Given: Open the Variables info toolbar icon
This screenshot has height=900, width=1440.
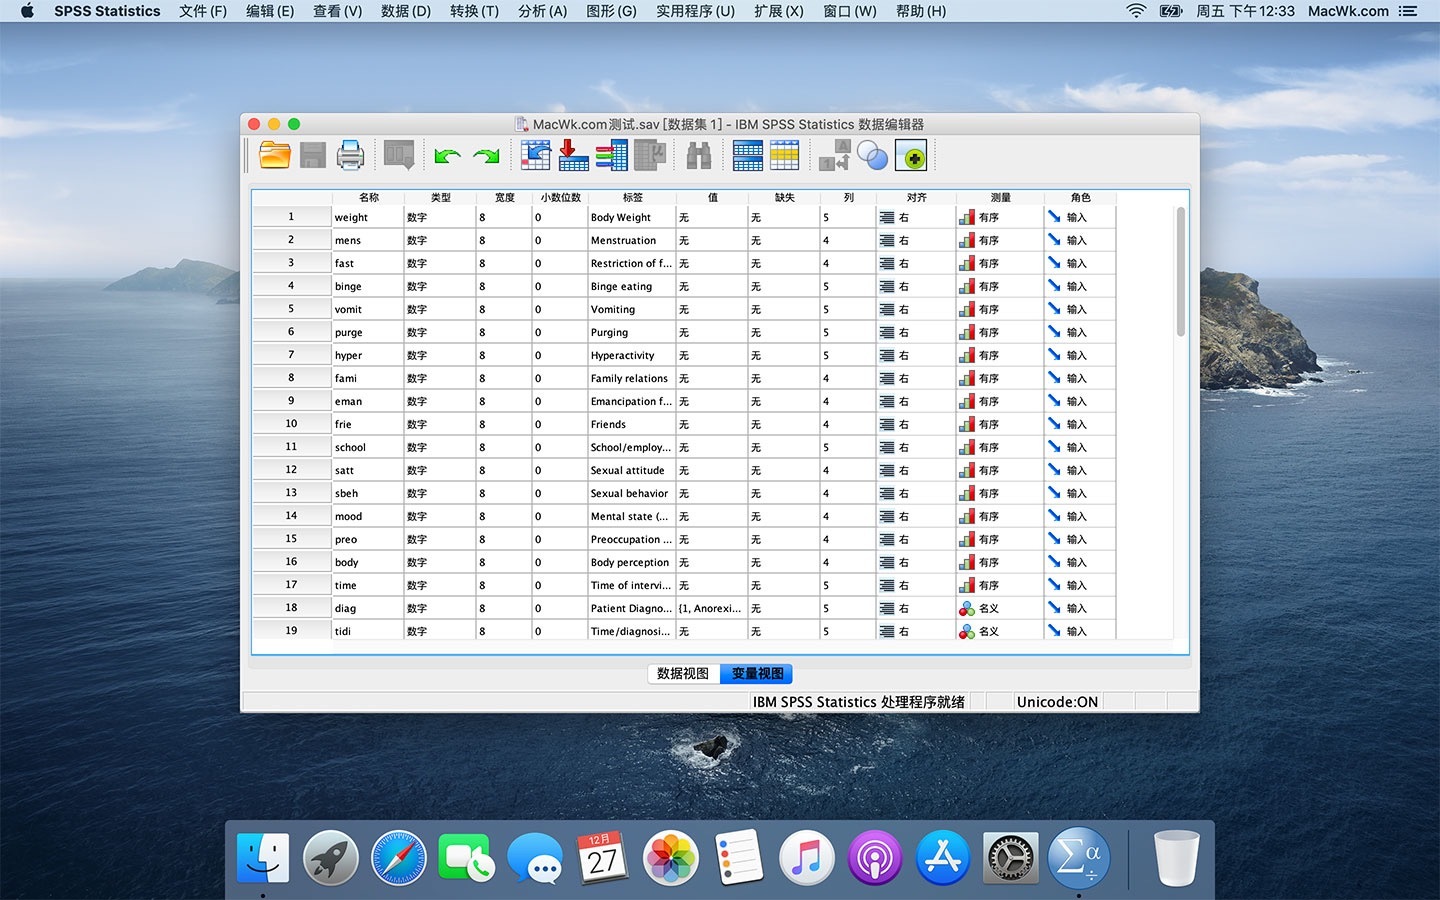Looking at the screenshot, I should [x=611, y=155].
